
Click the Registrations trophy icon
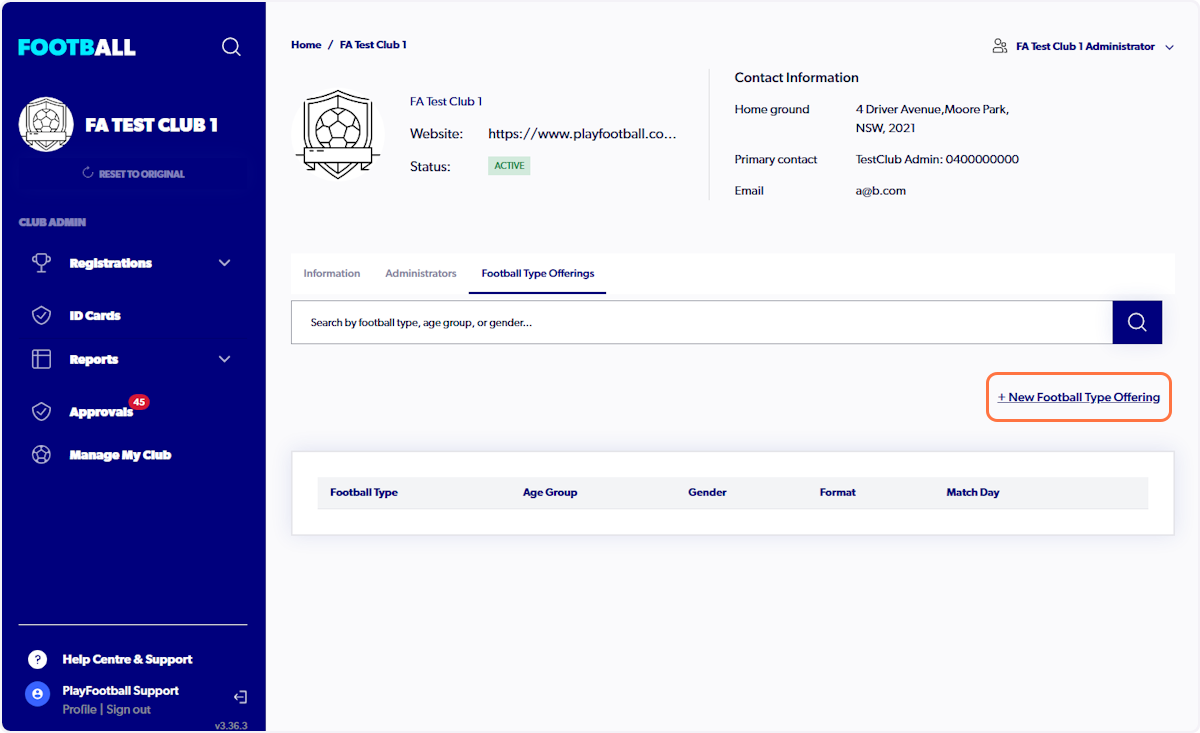tap(41, 263)
